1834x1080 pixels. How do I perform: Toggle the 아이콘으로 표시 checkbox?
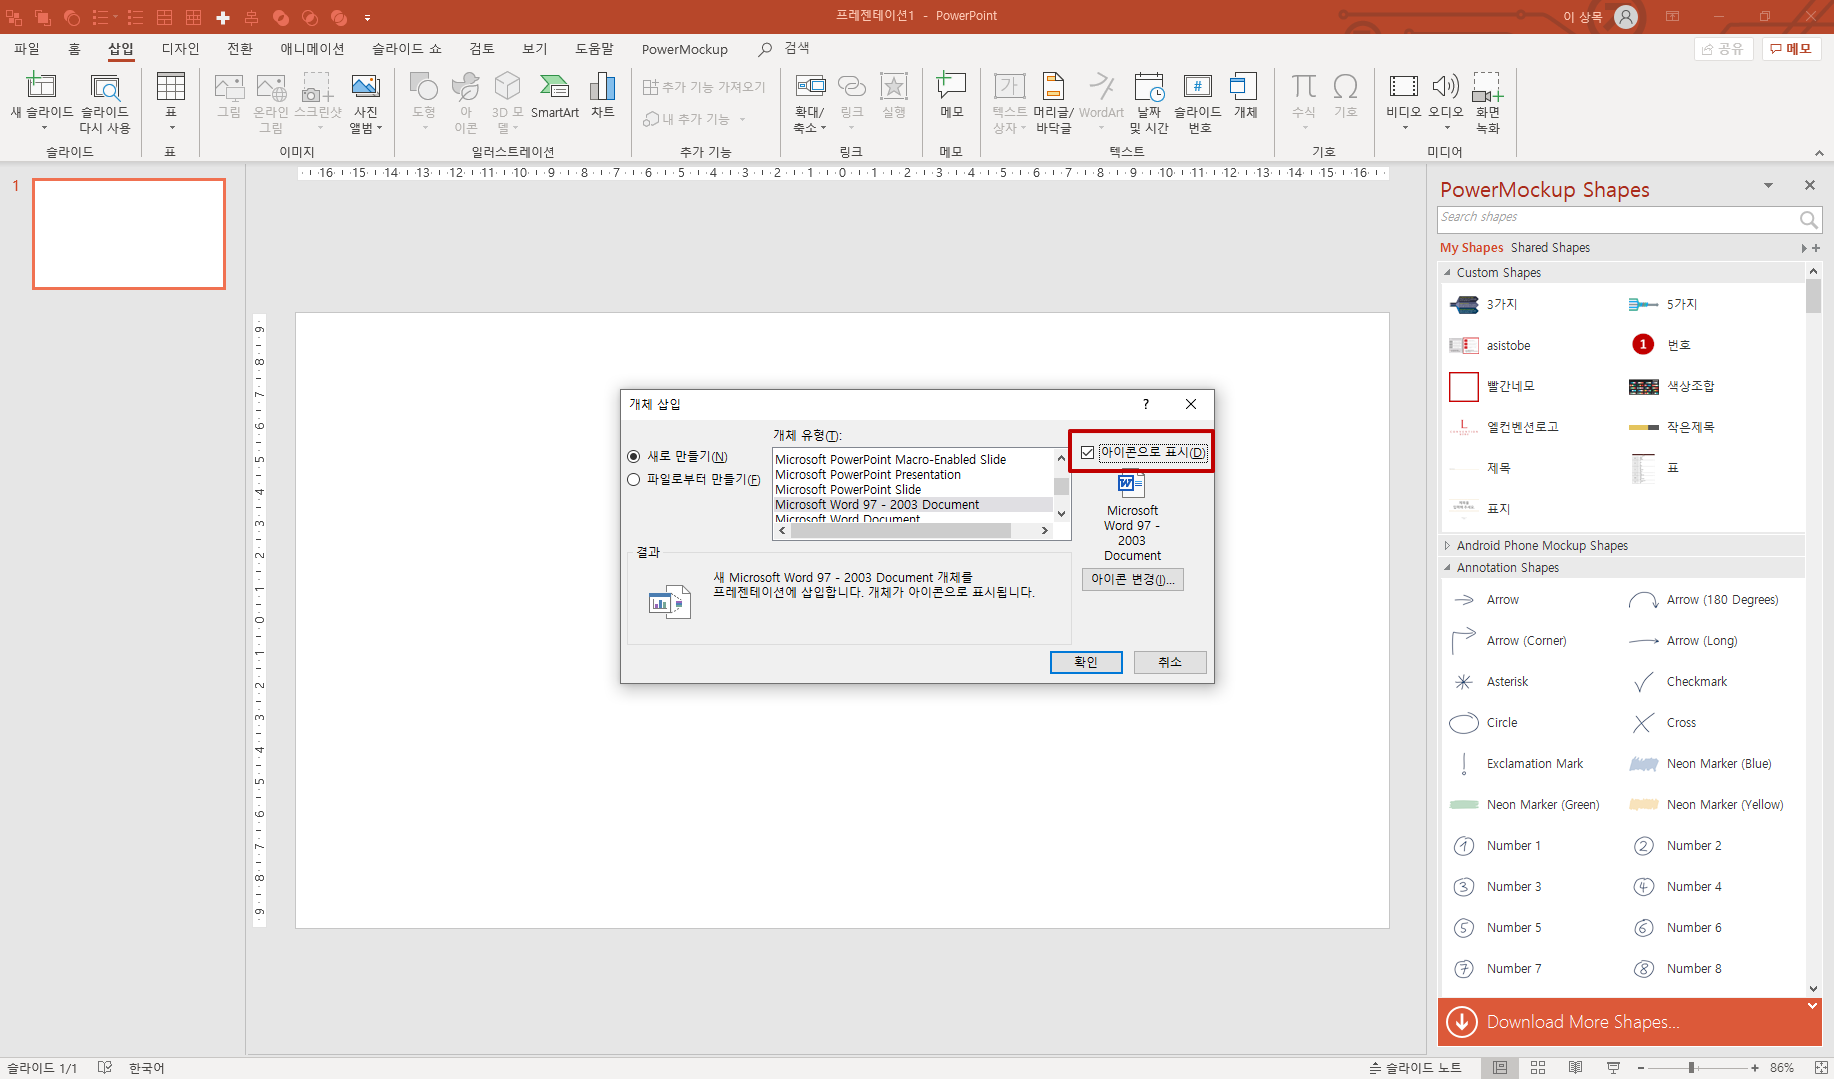(x=1087, y=453)
